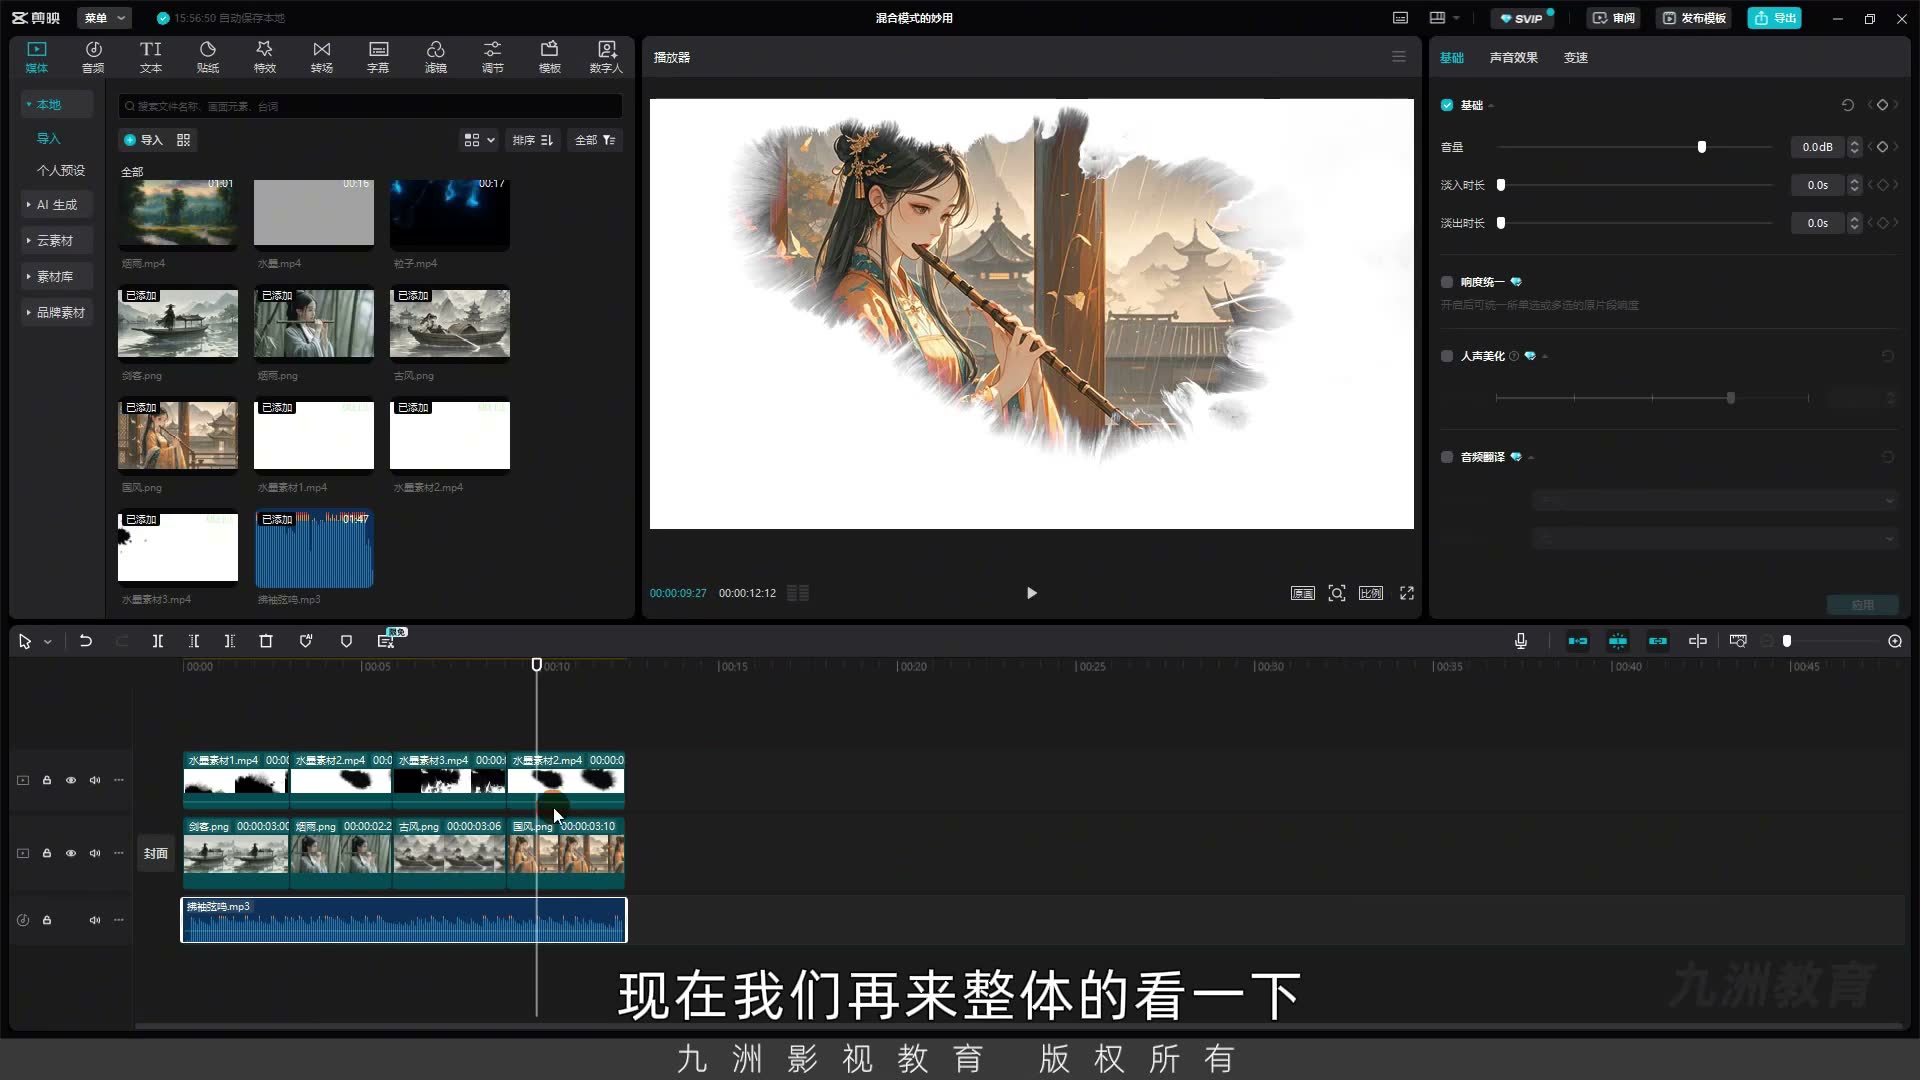Click the grid view icon beside 导入
Image resolution: width=1920 pixels, height=1080 pixels.
coord(183,140)
